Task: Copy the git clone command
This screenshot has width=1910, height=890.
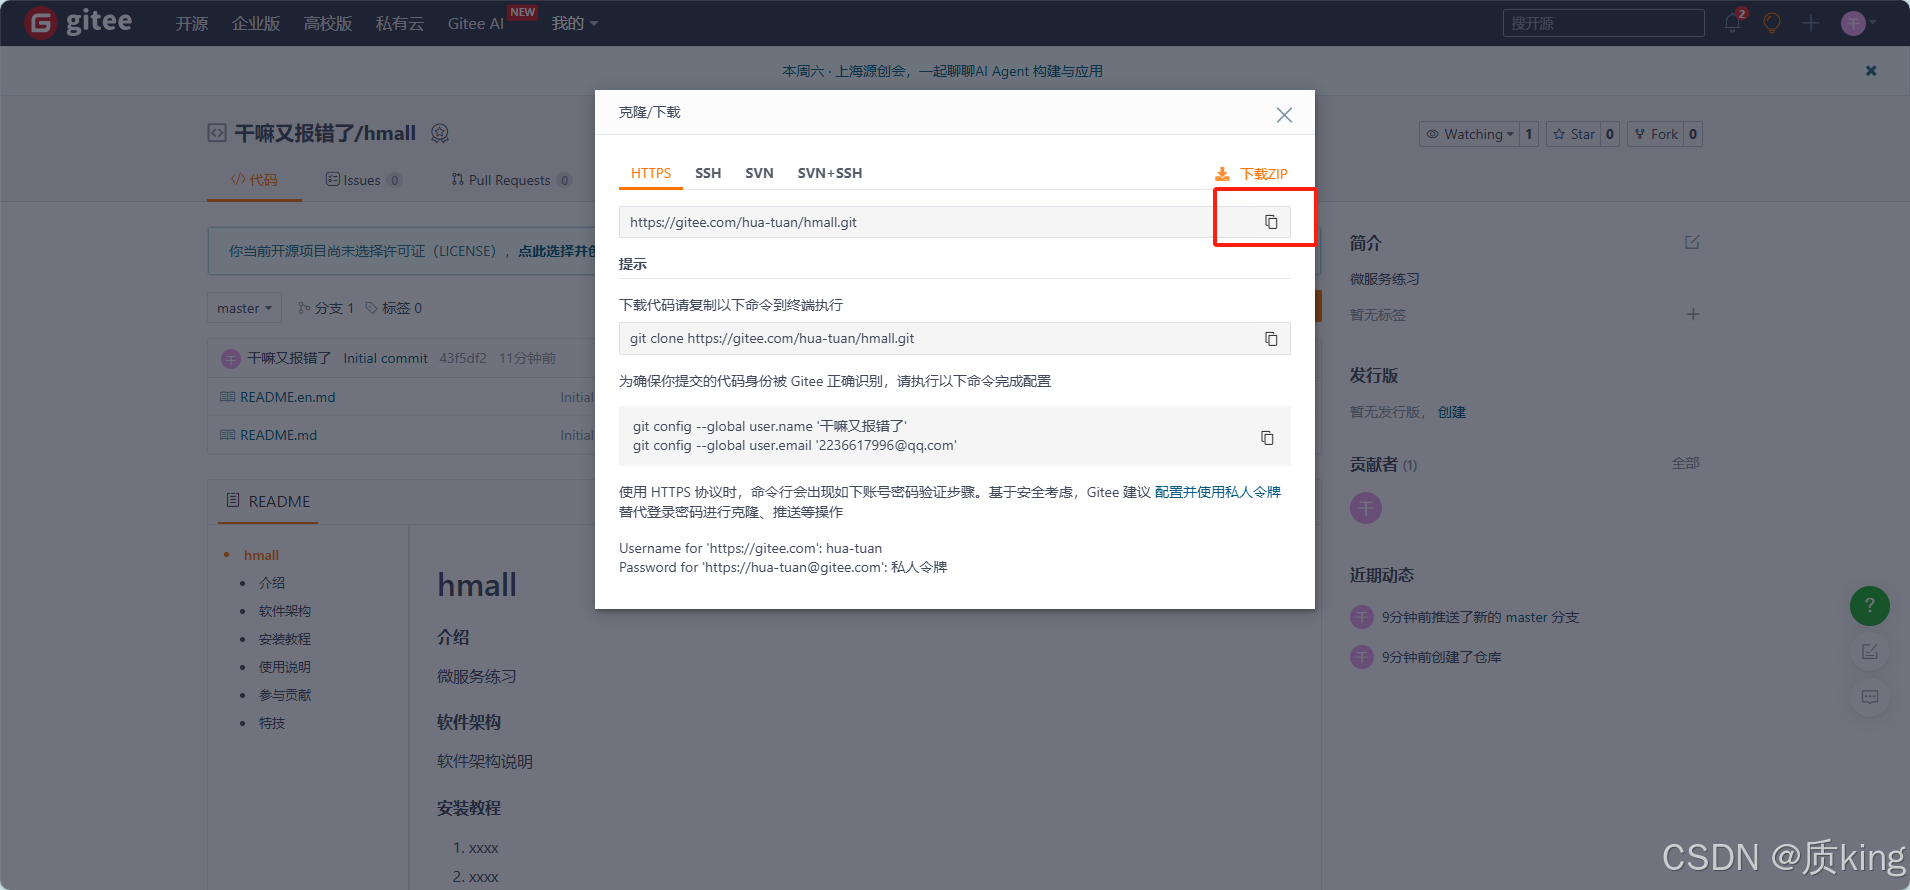Action: point(1271,339)
